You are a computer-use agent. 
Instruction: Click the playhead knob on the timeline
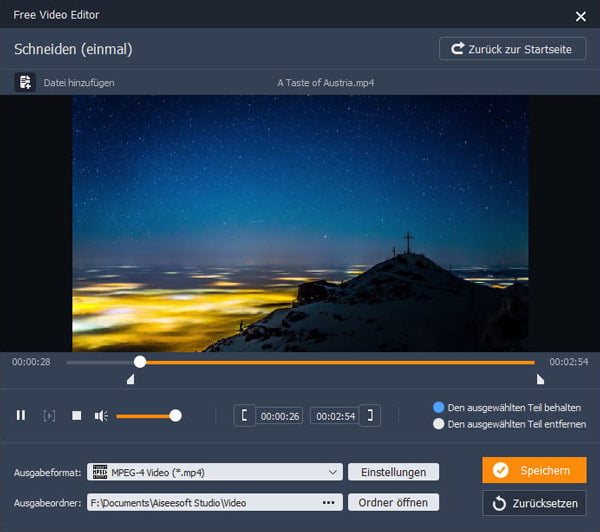click(x=140, y=362)
